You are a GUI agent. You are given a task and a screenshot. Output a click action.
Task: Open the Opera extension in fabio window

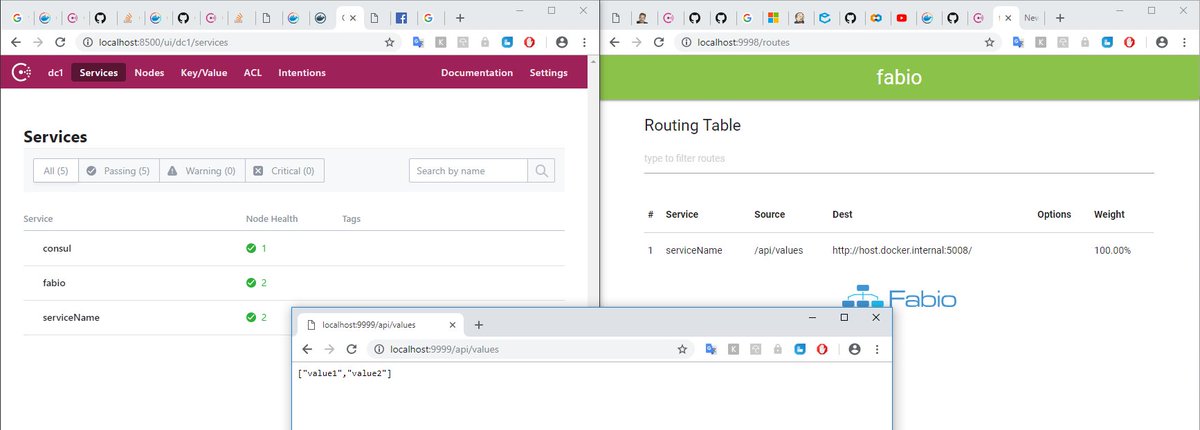point(1129,43)
